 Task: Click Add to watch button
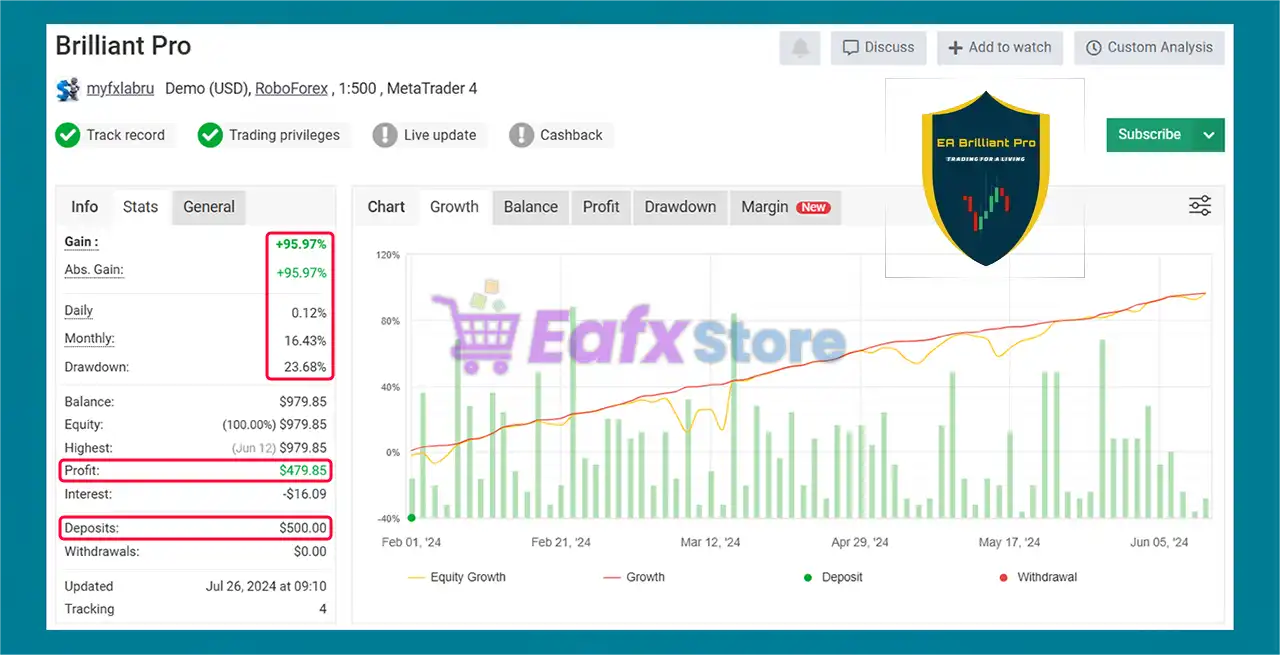point(1000,47)
